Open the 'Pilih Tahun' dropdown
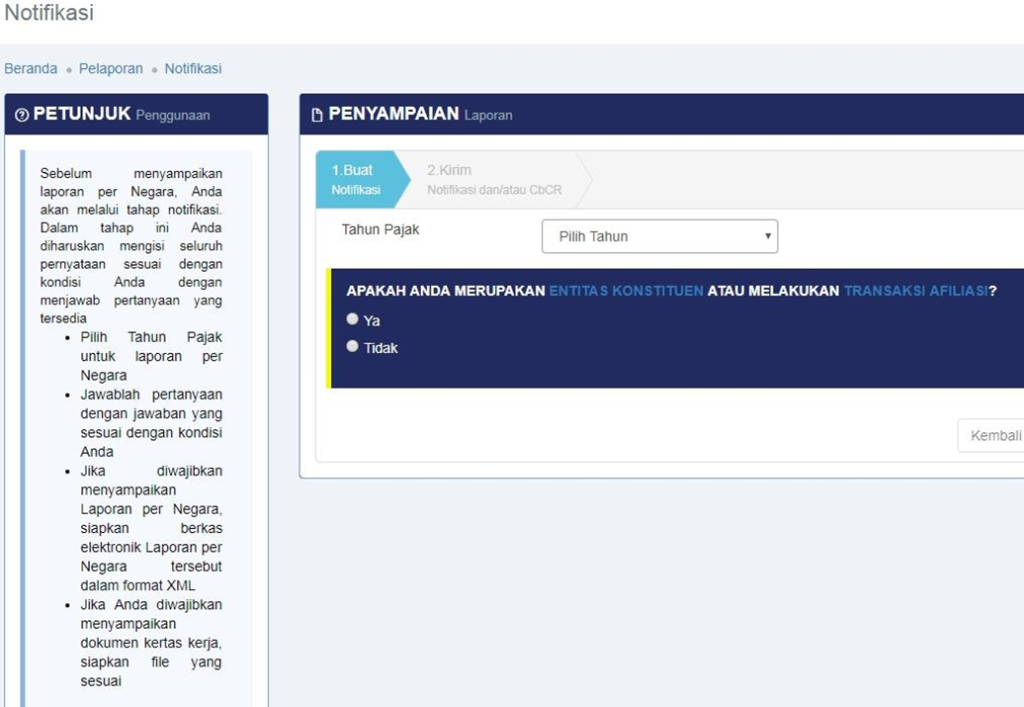 (660, 237)
